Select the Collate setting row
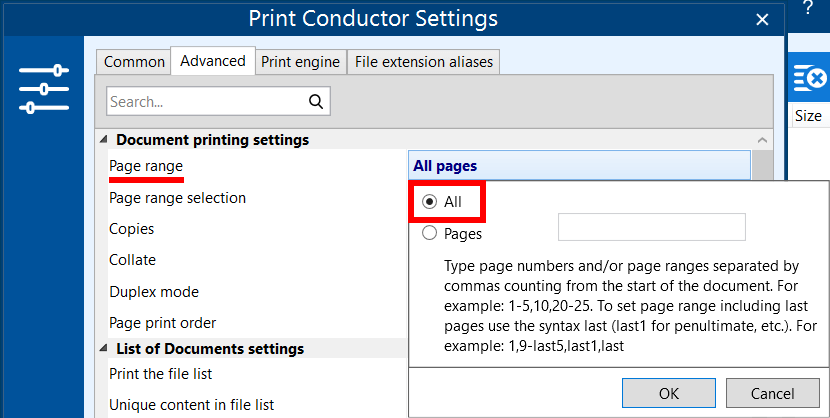The width and height of the screenshot is (830, 418). pos(257,260)
